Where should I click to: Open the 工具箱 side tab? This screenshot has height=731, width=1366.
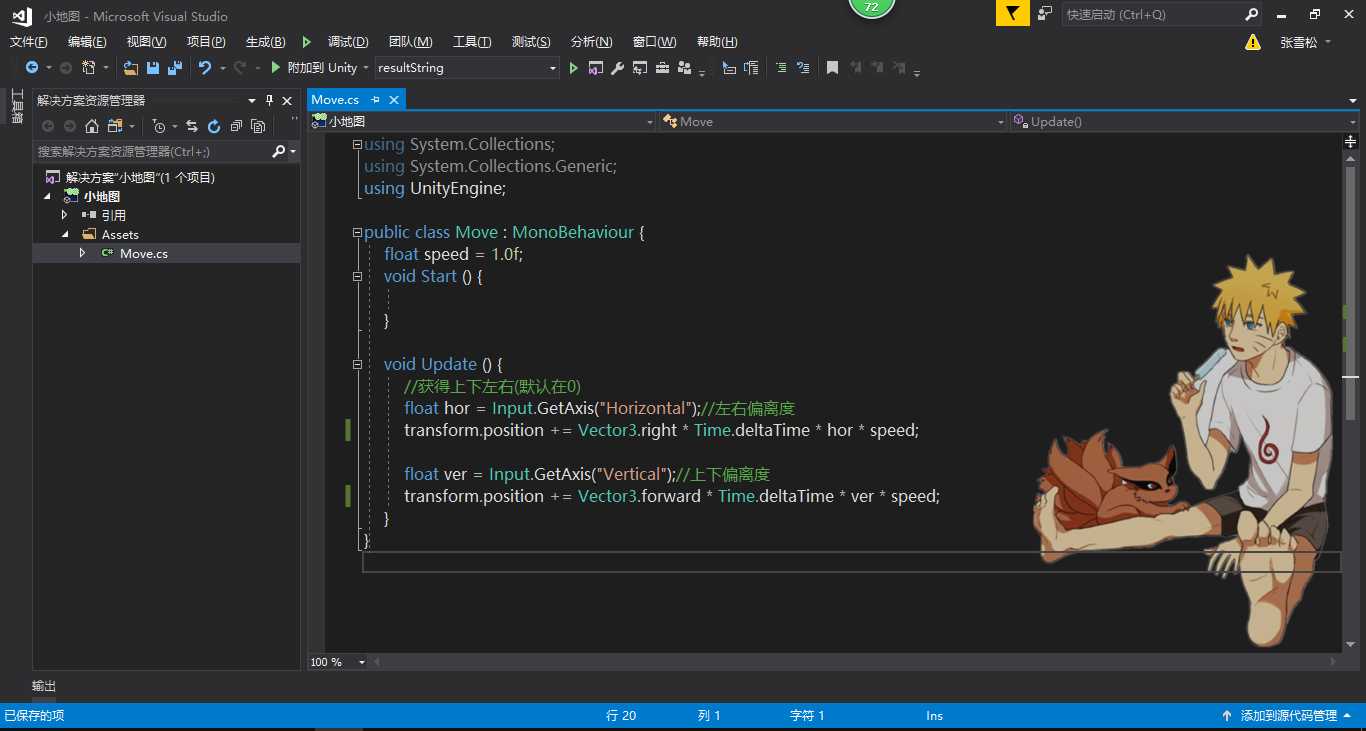coord(16,106)
